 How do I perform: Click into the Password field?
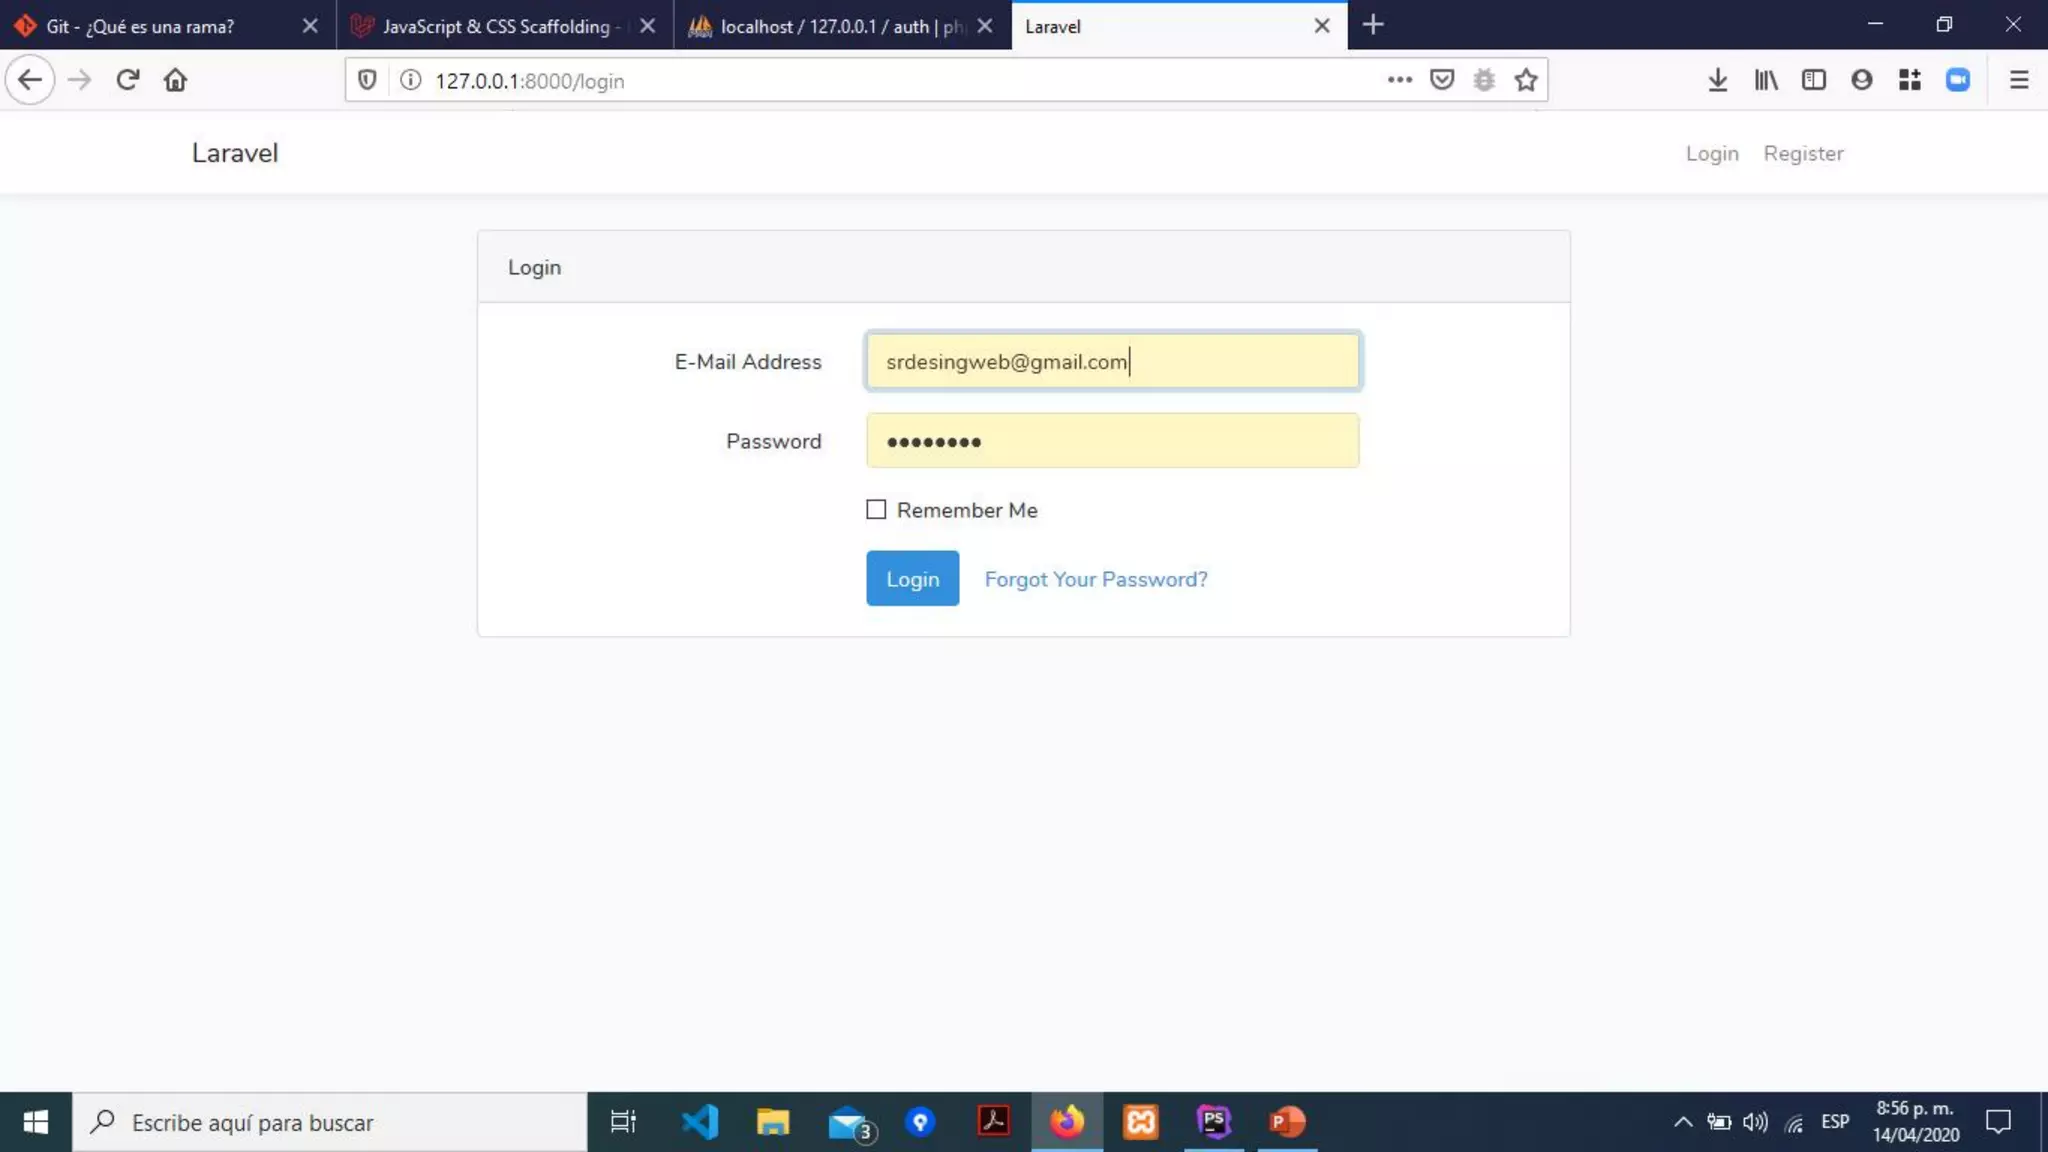coord(1112,441)
